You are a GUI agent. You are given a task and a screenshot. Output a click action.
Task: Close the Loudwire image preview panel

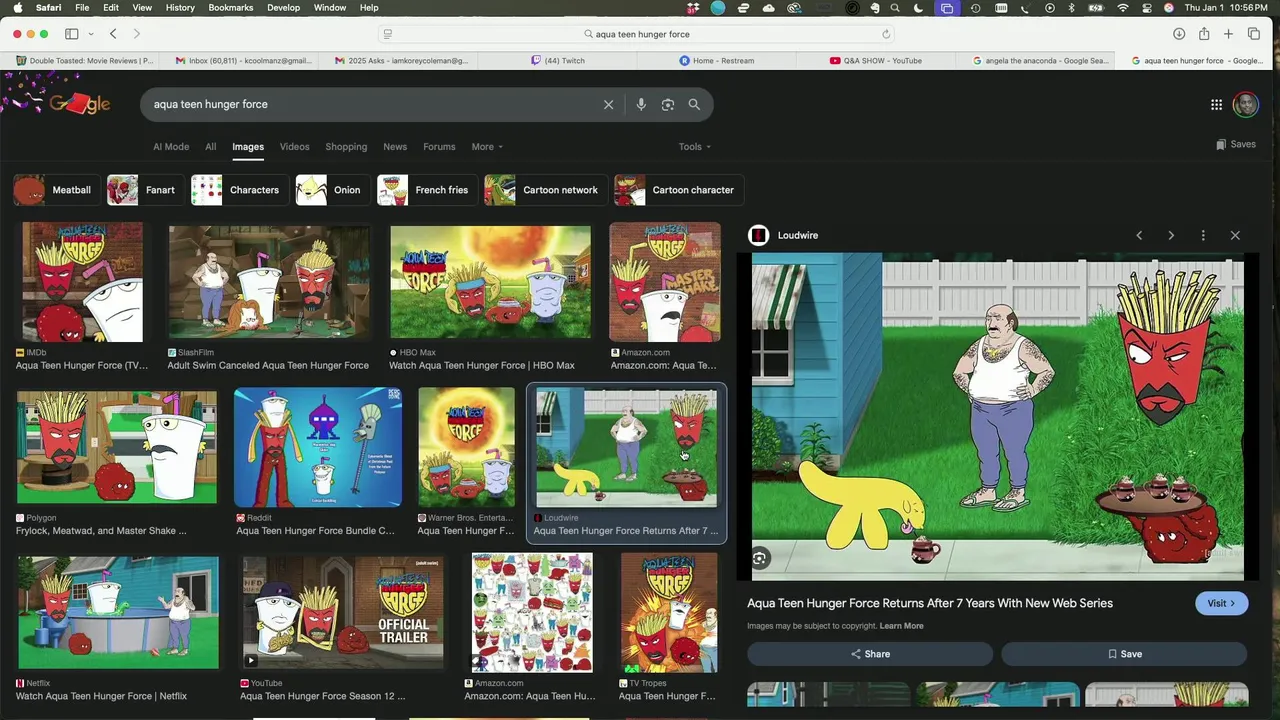tap(1235, 235)
